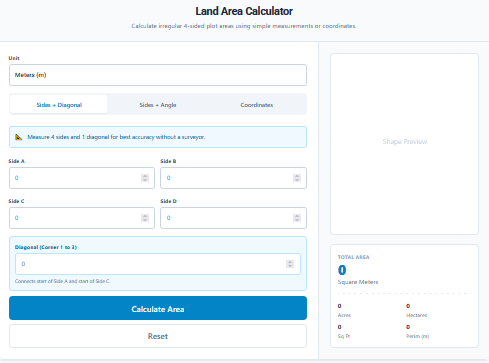Increase Side B using stepper up arrow

coord(297,176)
